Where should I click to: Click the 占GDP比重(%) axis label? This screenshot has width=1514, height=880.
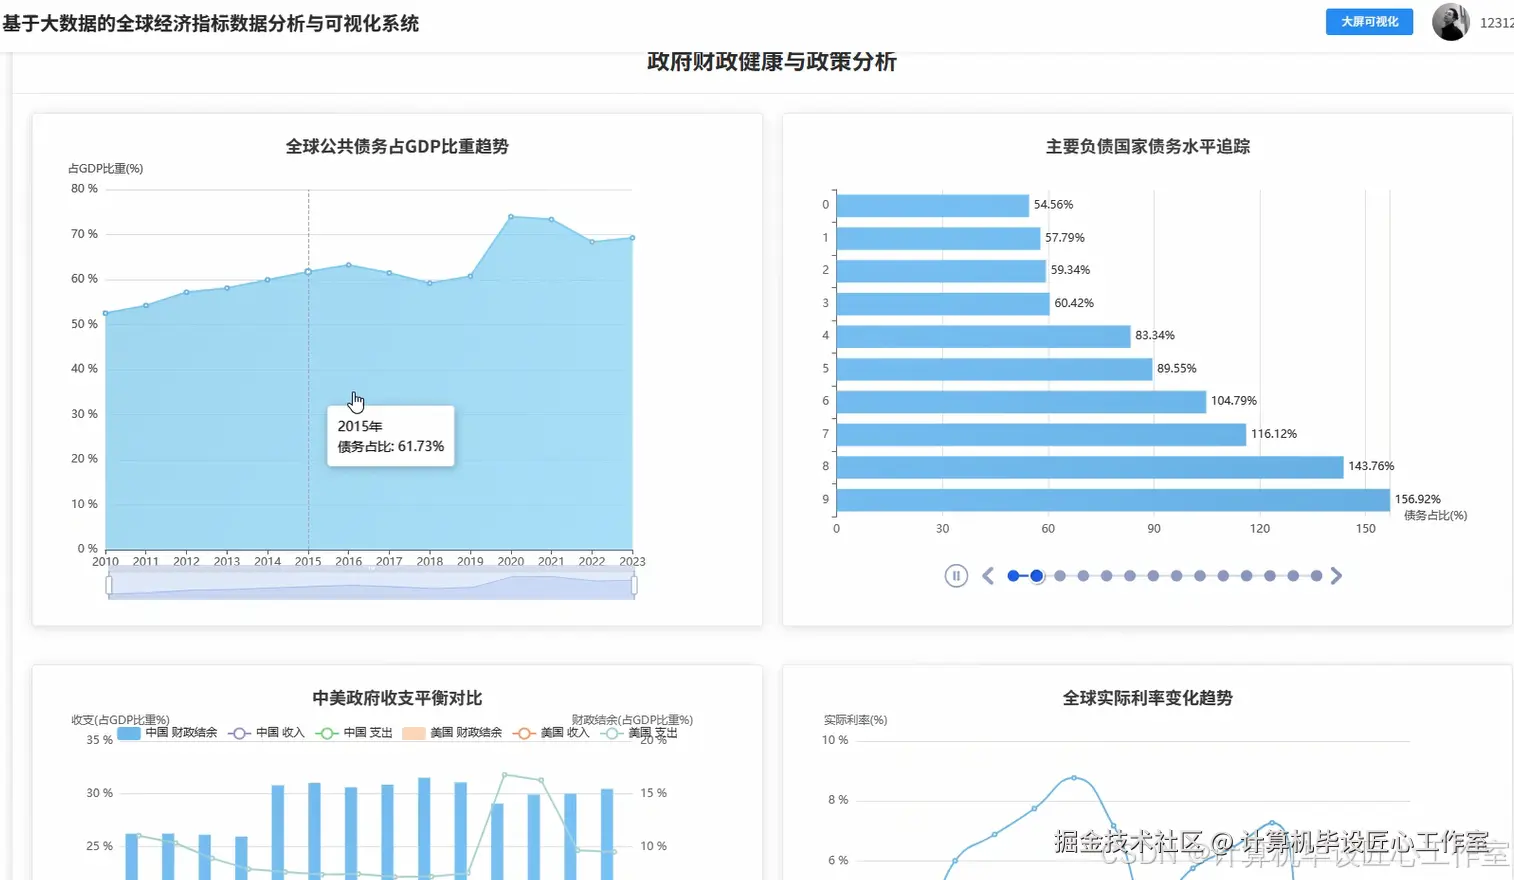[x=106, y=169]
